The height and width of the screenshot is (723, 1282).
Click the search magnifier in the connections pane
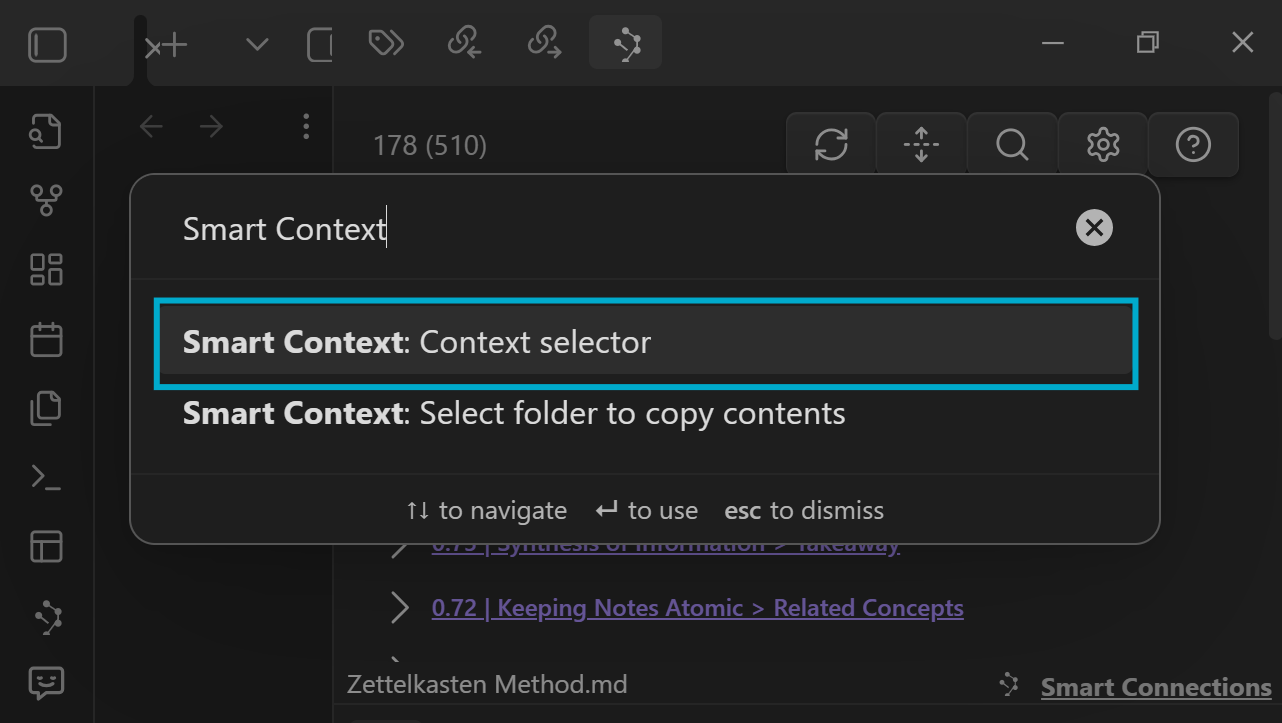1011,144
